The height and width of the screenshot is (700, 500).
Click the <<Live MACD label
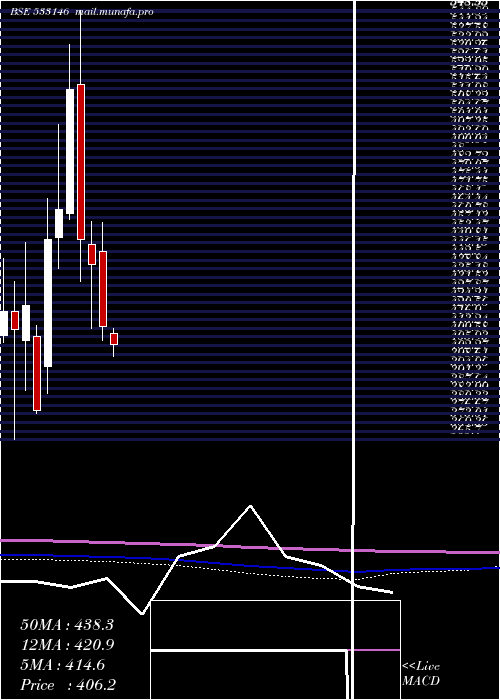pos(421,674)
